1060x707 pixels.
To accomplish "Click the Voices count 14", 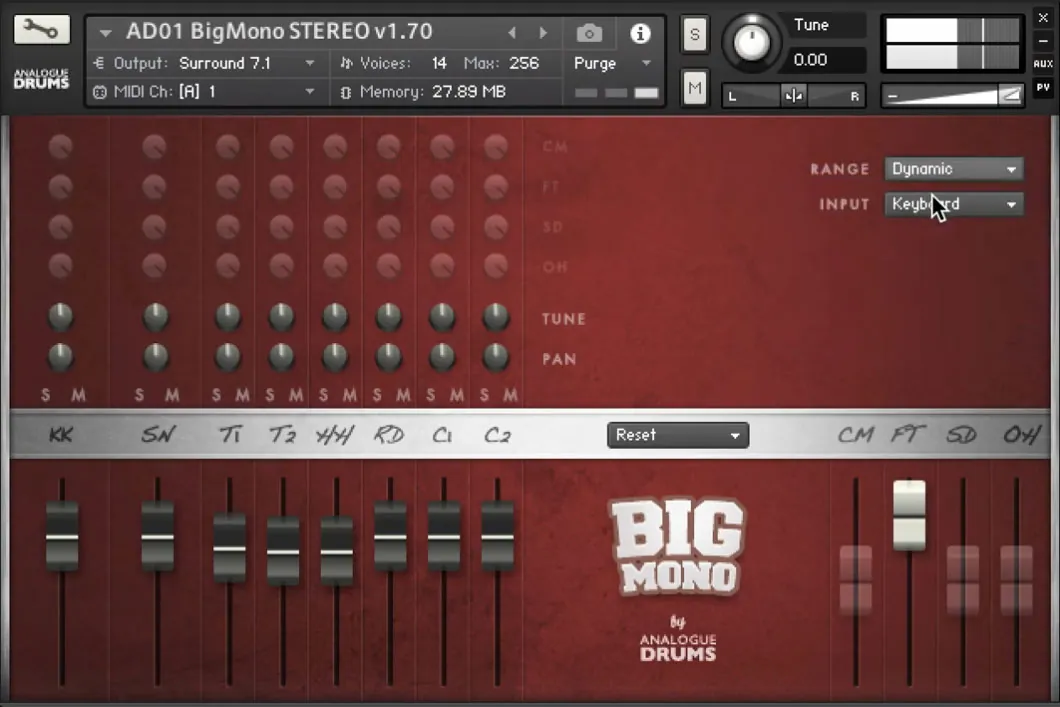I will [439, 63].
